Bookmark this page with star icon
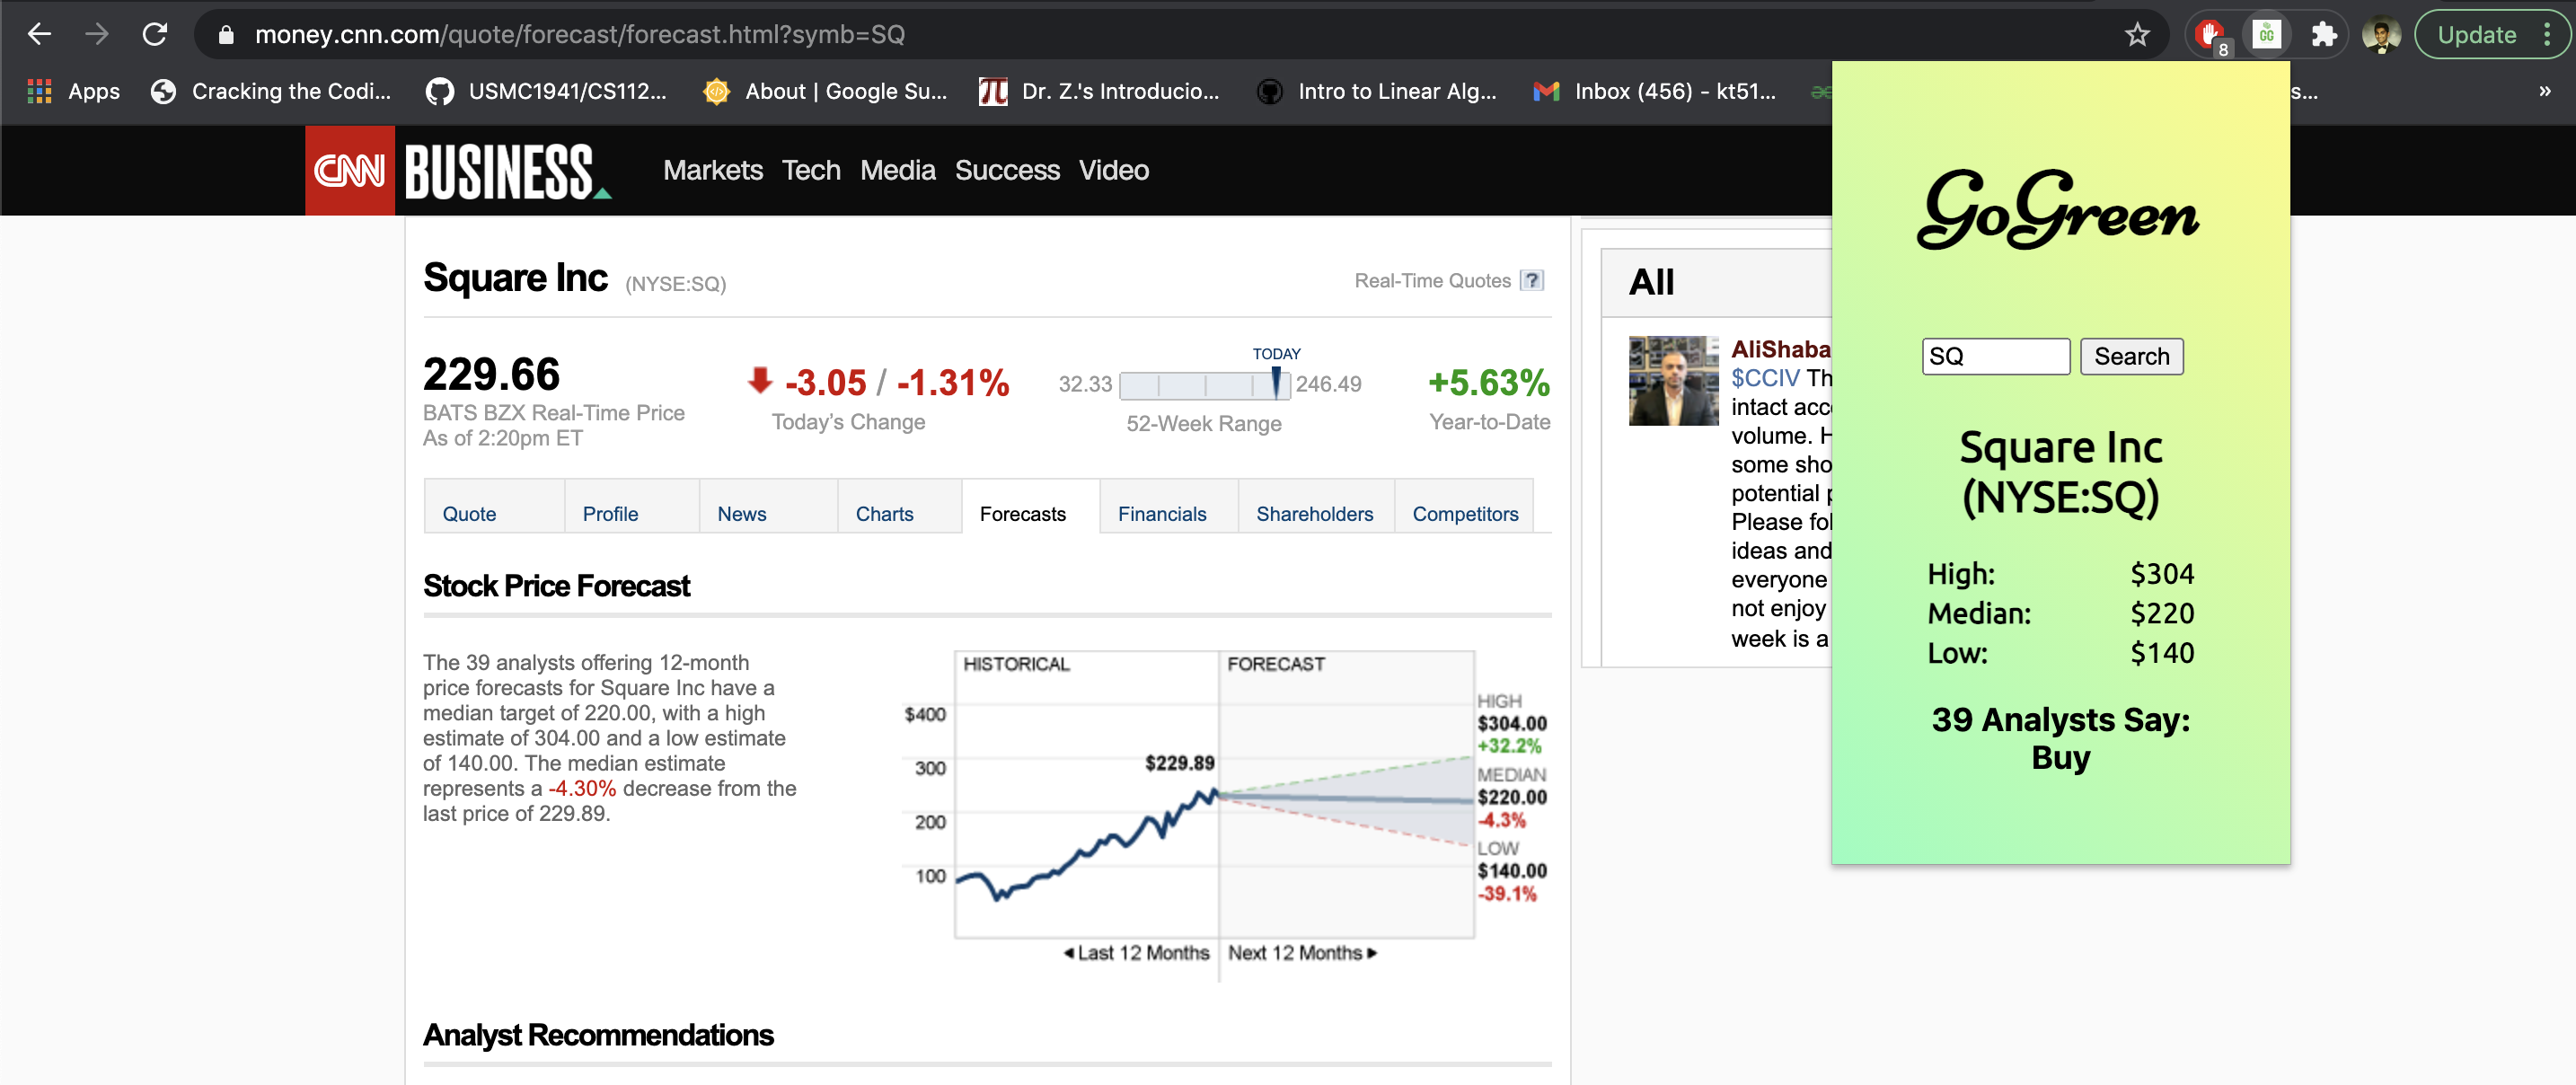Viewport: 2576px width, 1085px height. coord(2137,35)
